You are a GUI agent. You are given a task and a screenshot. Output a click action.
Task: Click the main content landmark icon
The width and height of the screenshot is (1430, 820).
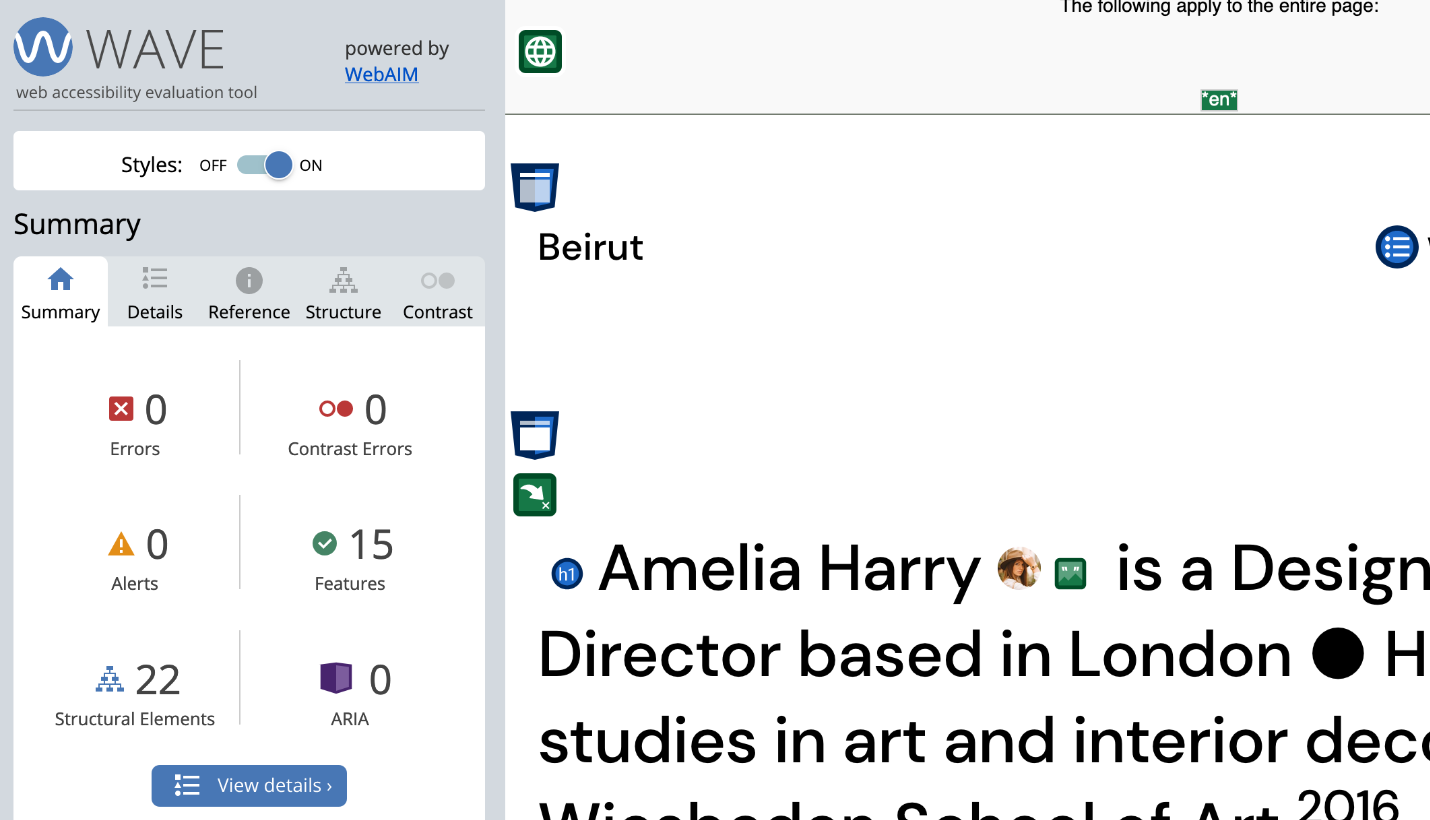coord(535,435)
